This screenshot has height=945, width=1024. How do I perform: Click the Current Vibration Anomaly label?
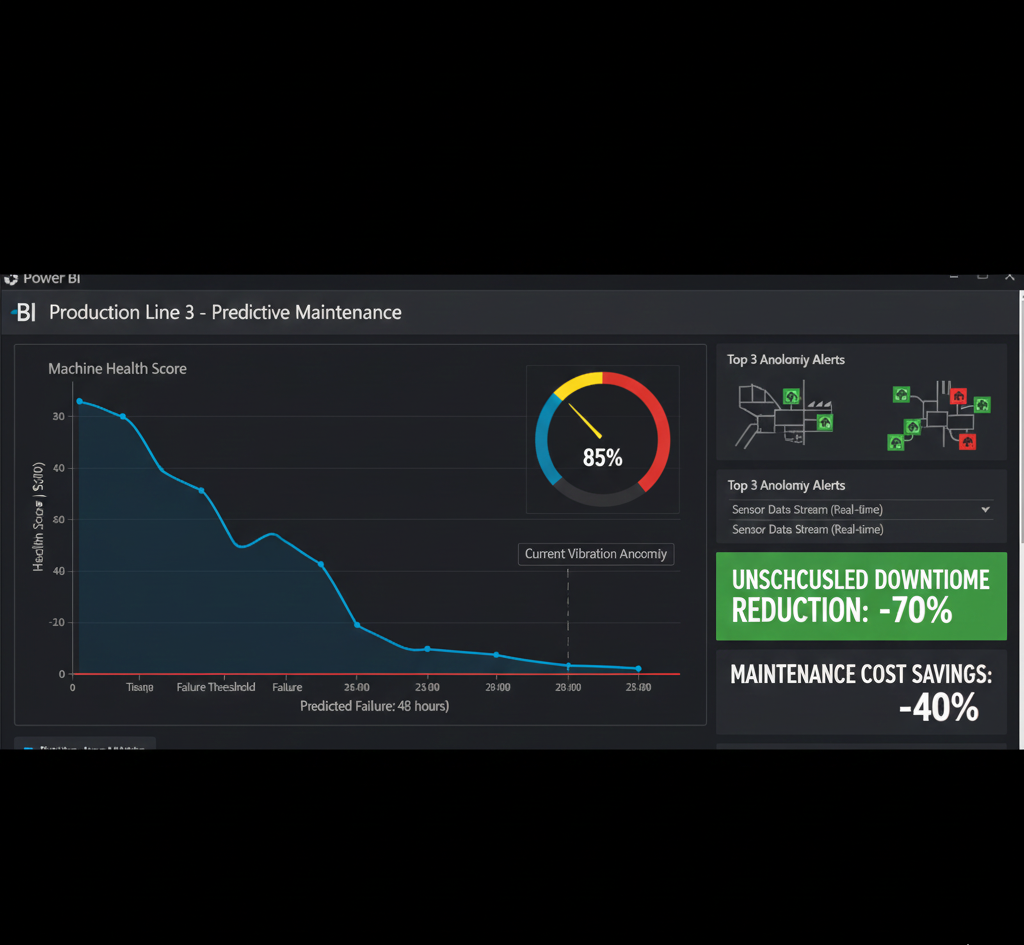click(x=595, y=553)
